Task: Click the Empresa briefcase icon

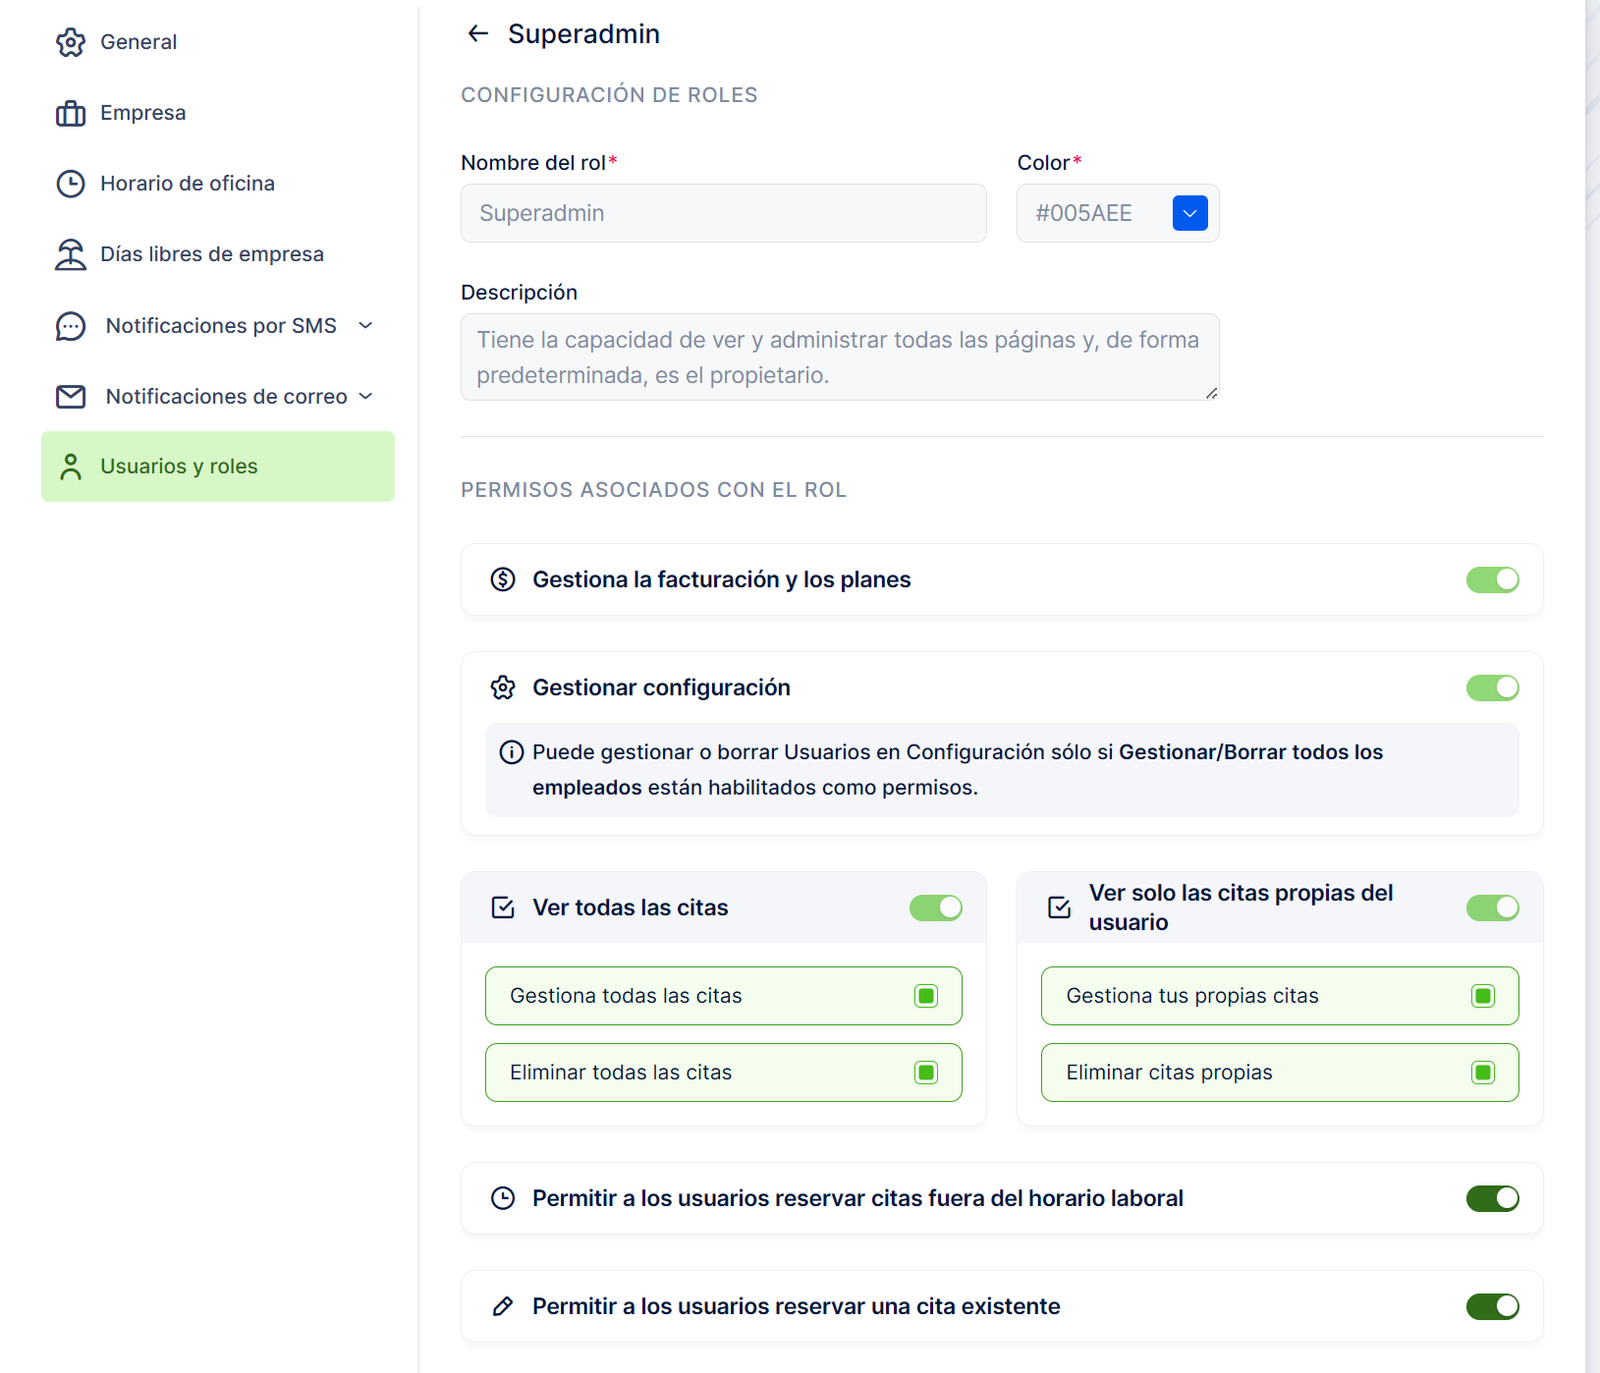Action: [71, 113]
